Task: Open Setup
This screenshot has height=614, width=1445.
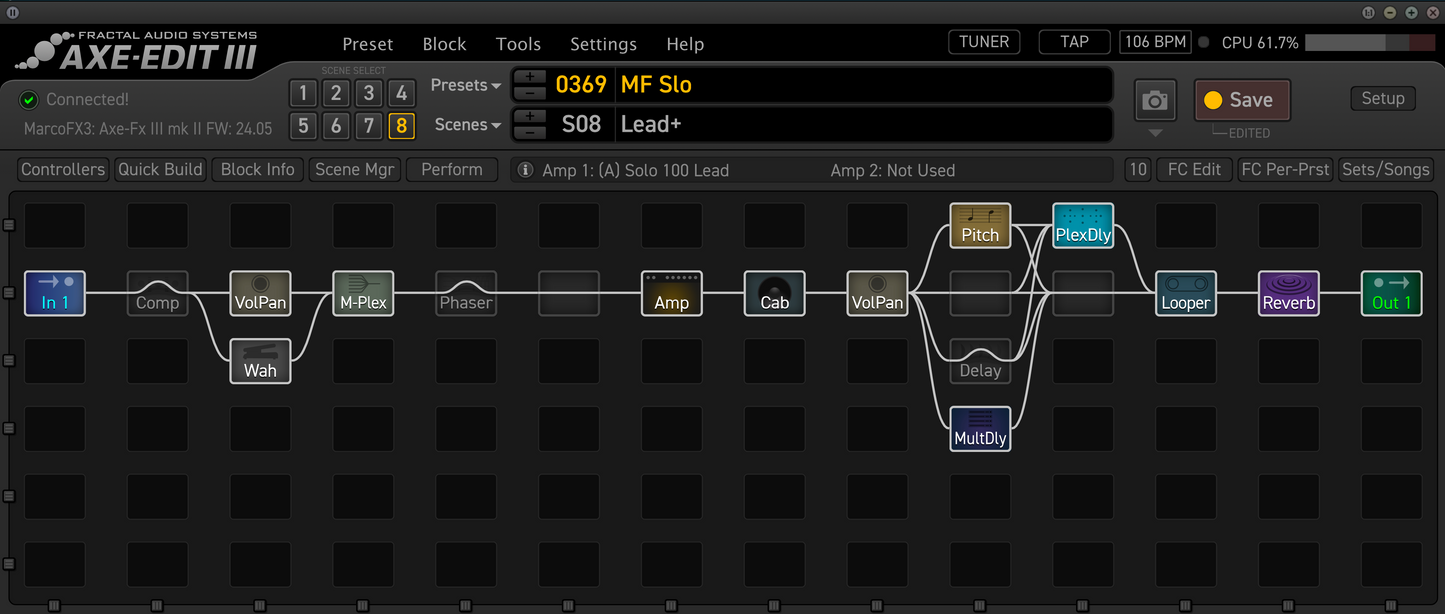Action: (x=1383, y=98)
